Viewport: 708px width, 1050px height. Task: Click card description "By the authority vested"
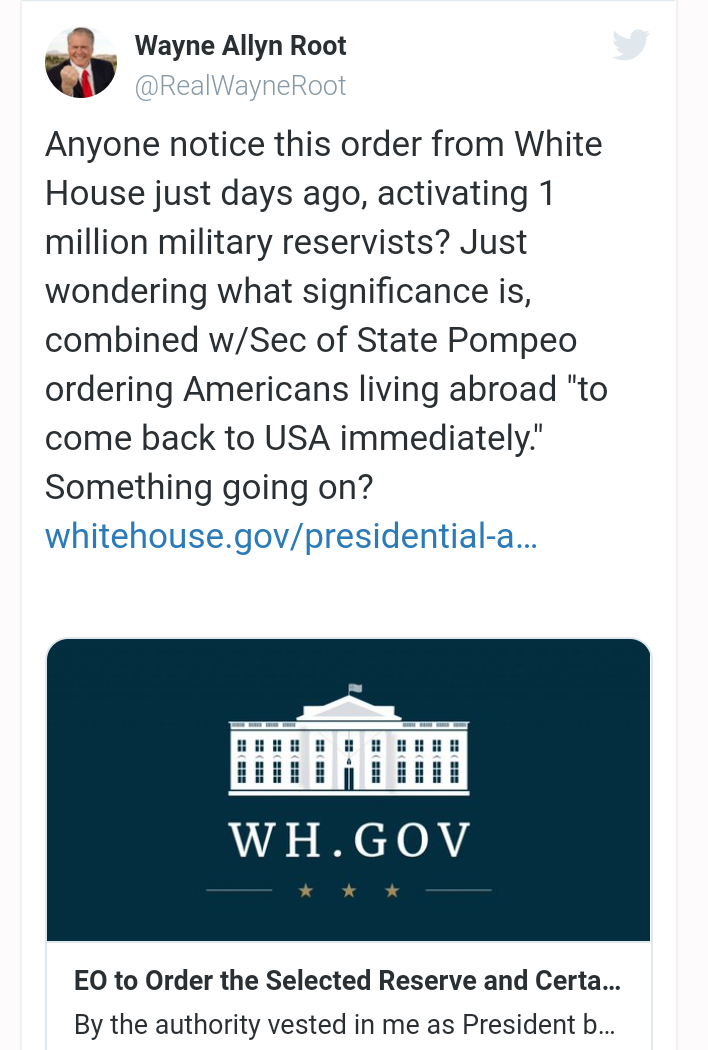click(344, 1026)
